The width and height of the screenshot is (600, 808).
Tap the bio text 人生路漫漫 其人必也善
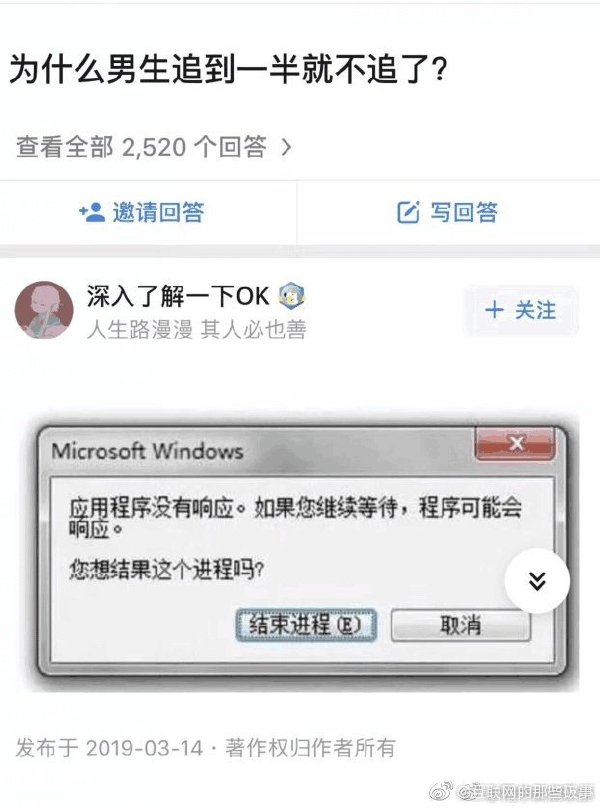(196, 329)
